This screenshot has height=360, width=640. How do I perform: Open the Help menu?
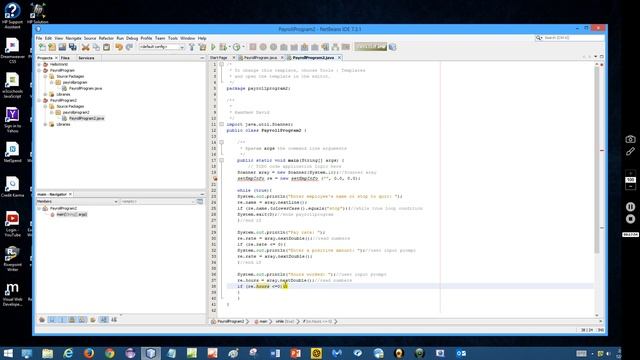(202, 38)
